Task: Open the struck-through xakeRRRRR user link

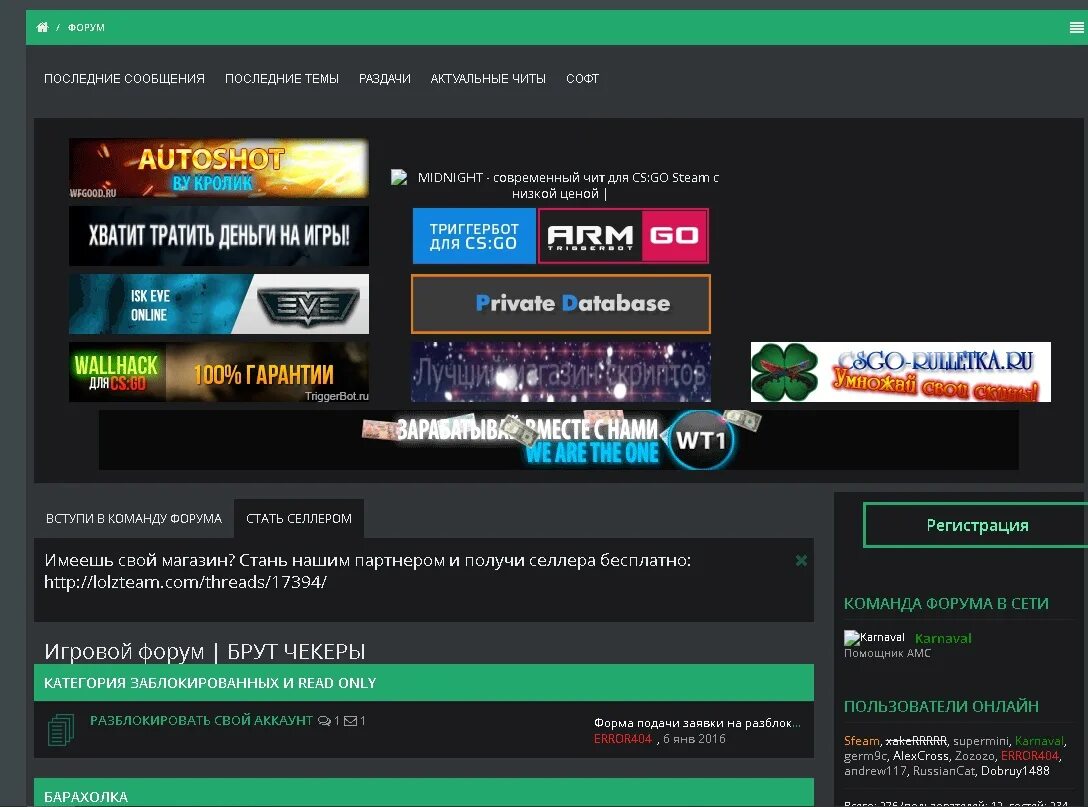Action: click(916, 740)
